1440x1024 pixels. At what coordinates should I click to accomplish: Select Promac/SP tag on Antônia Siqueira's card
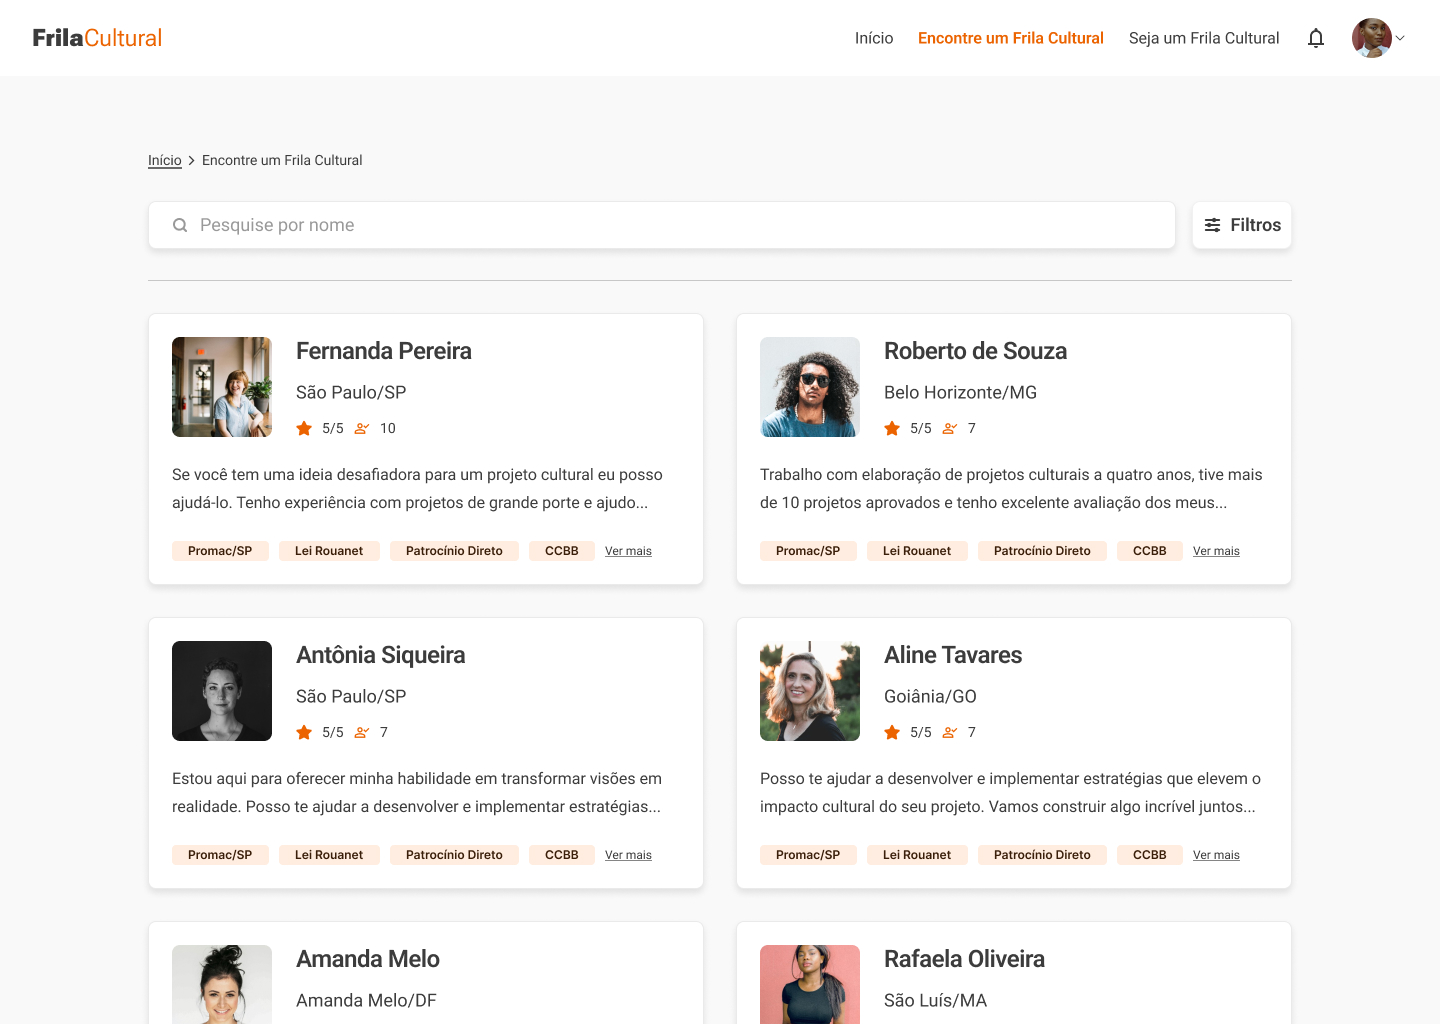click(220, 855)
